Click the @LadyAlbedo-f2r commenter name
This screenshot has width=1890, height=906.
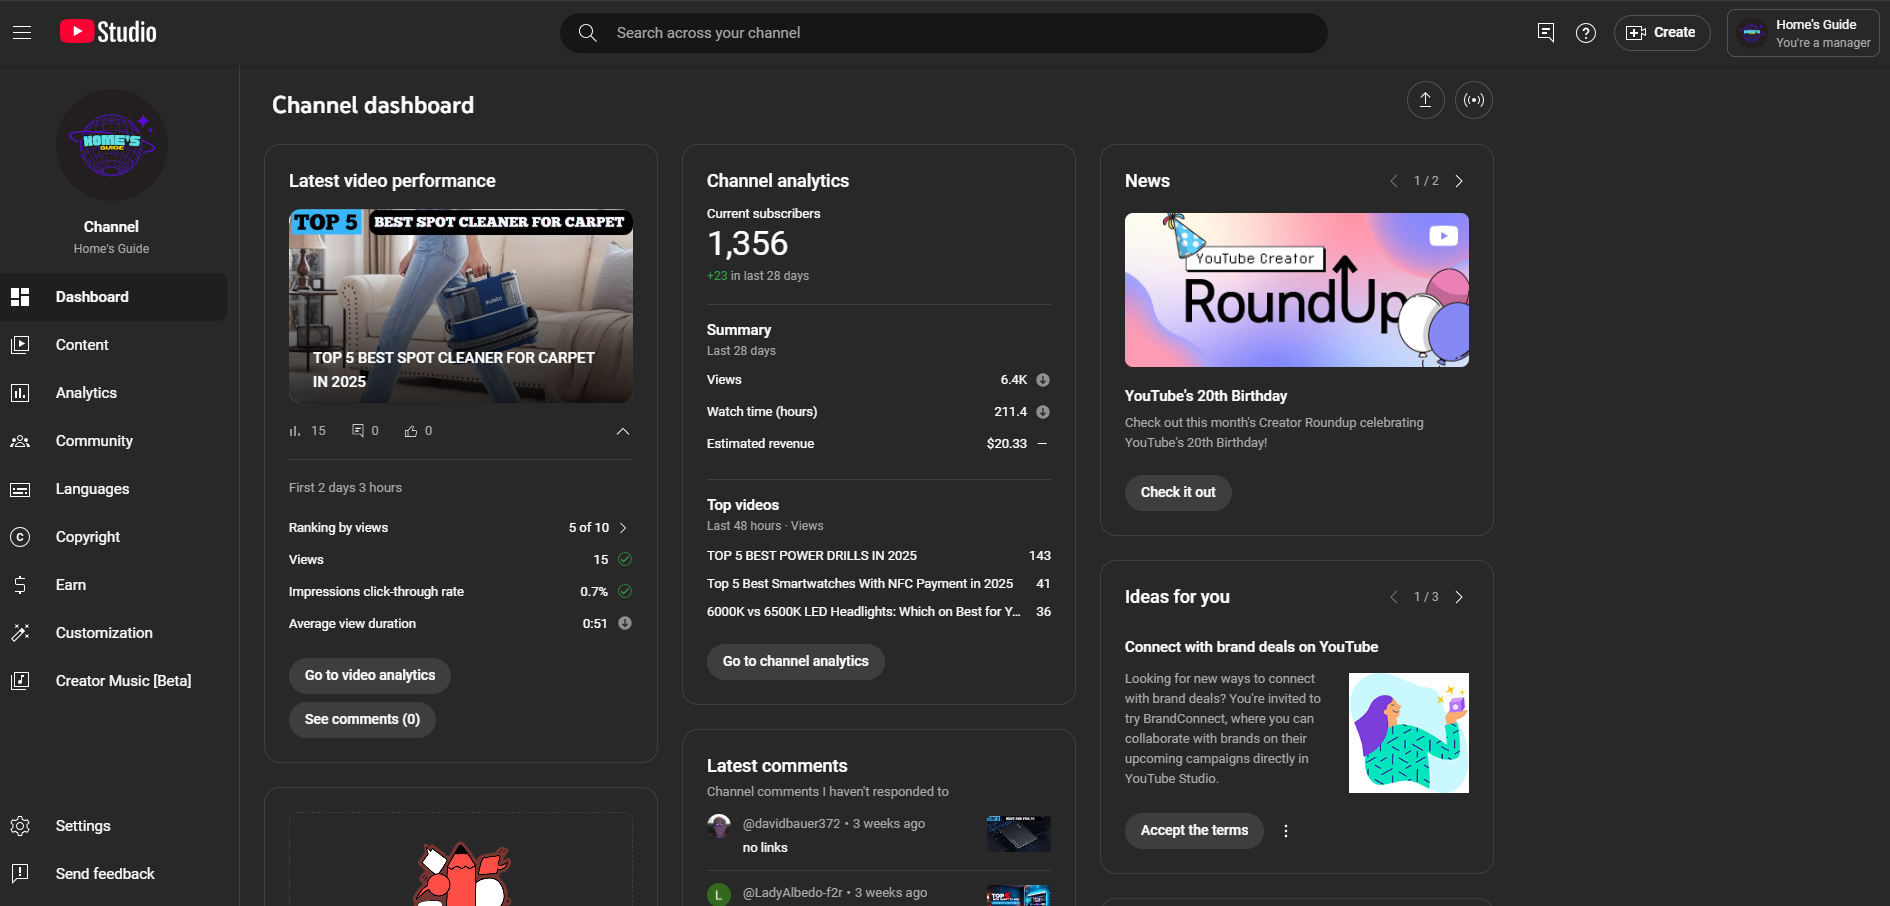tap(792, 893)
